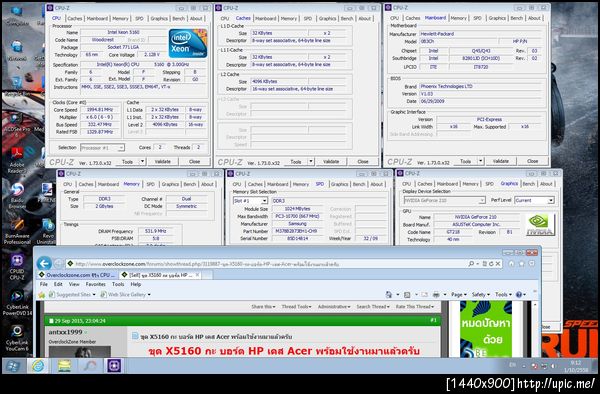Viewport: 600px width, 394px height.
Task: Expand Tools arrow in CPU tab window
Action: coord(142,161)
